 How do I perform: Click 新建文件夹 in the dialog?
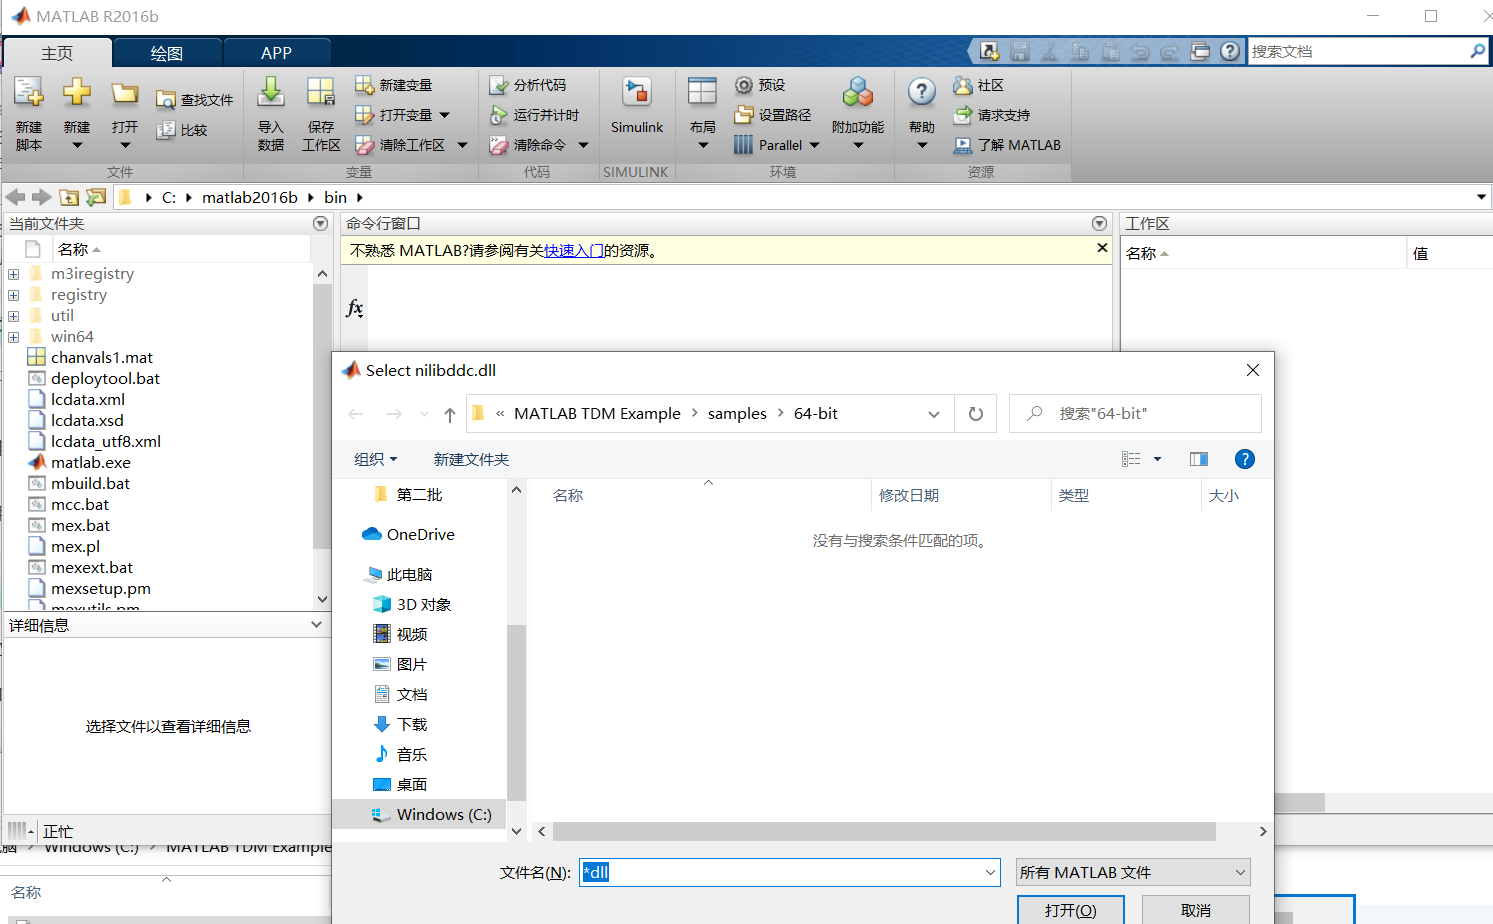point(471,459)
